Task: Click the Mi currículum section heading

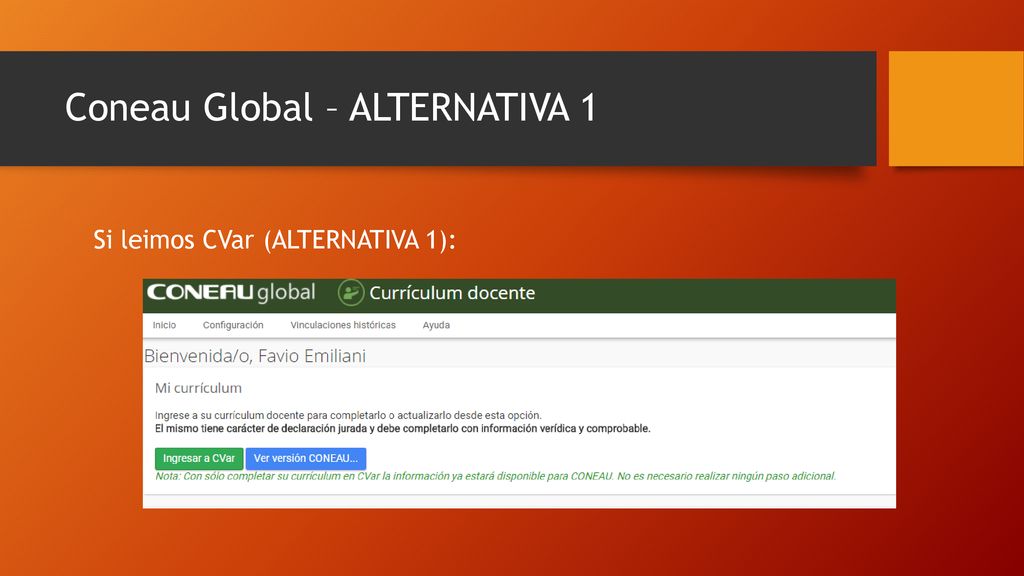Action: pyautogui.click(x=199, y=388)
